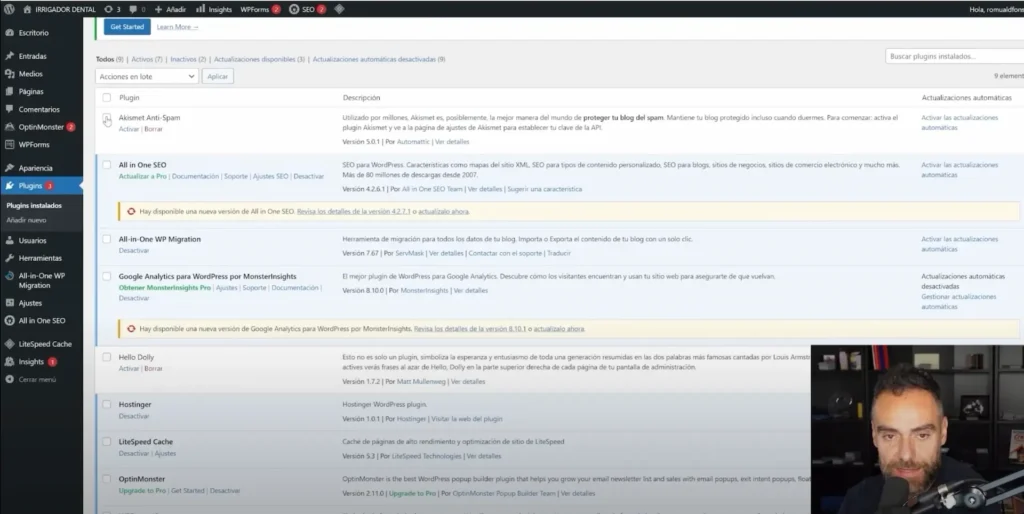Click Activar under Akismet Anti-Spam
The width and height of the screenshot is (1024, 514).
pos(129,129)
